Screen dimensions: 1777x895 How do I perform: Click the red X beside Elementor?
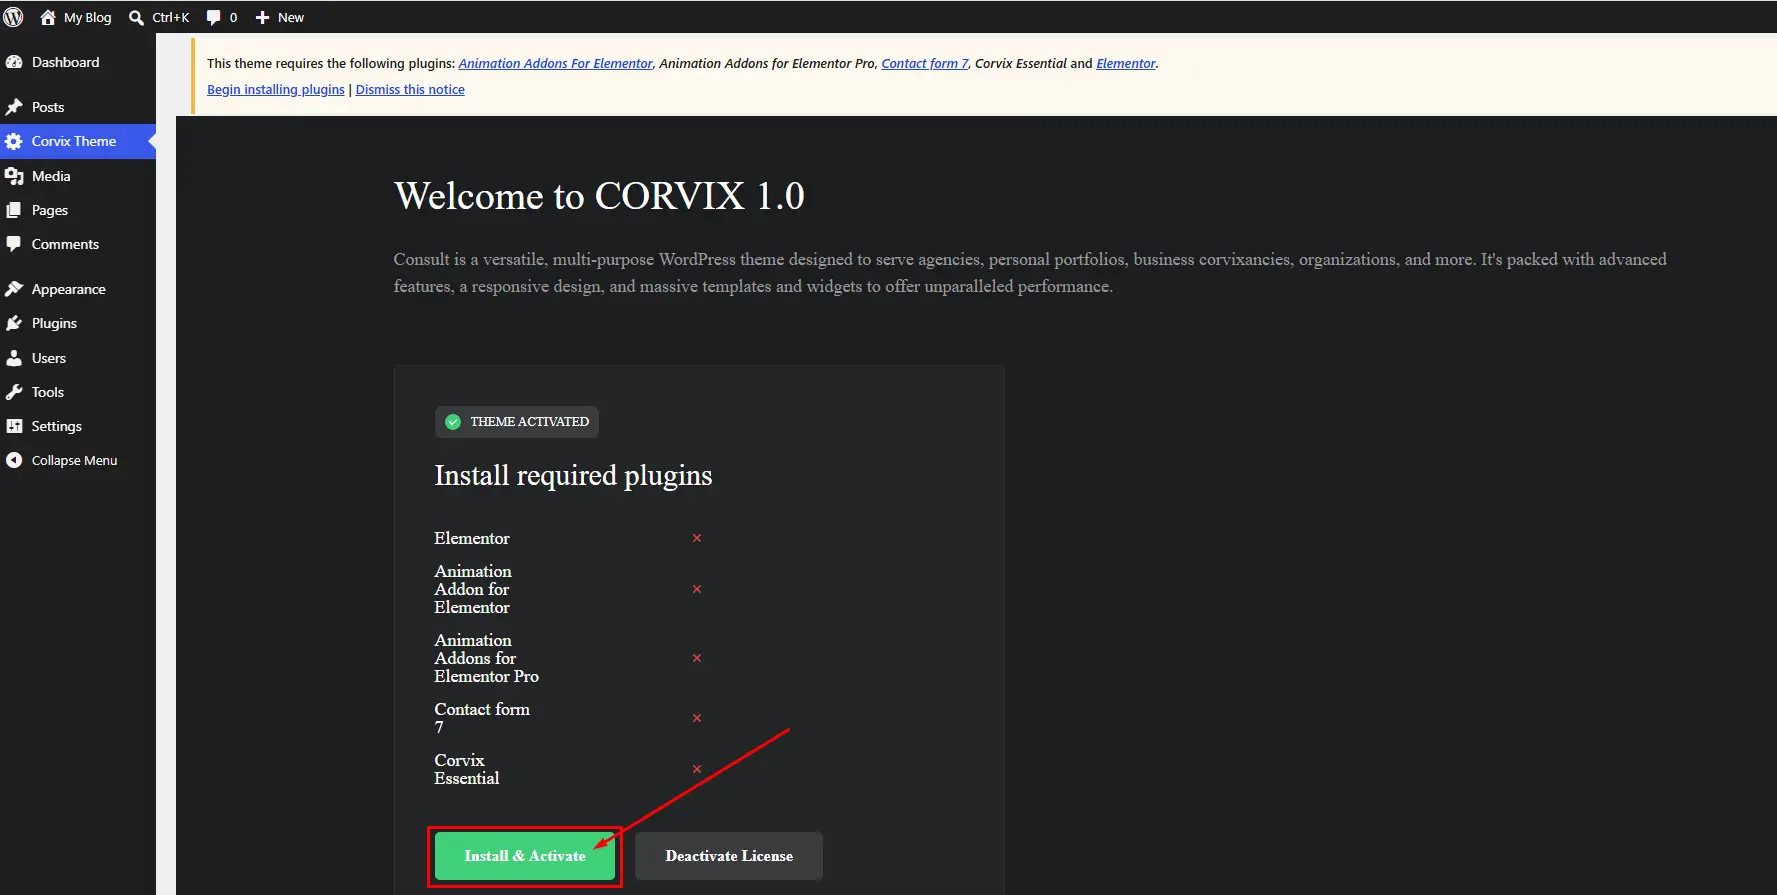697,538
